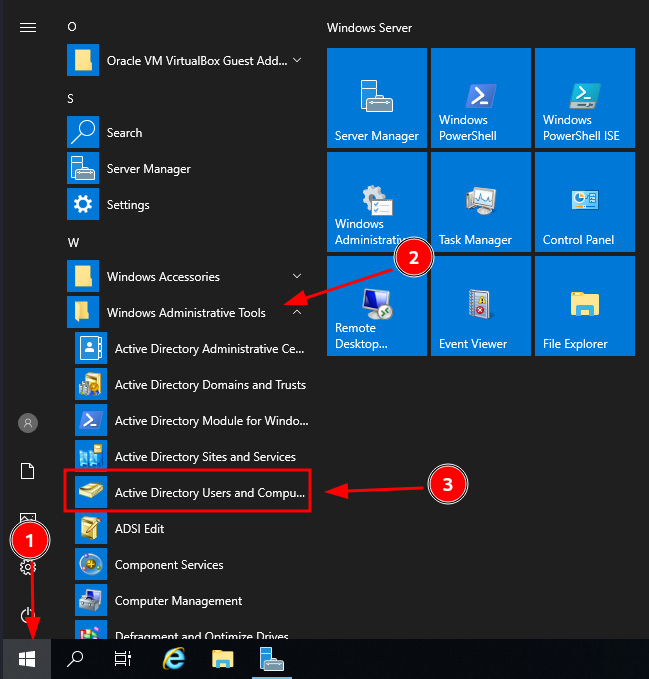Click the Settings gear icon in app list

[83, 204]
